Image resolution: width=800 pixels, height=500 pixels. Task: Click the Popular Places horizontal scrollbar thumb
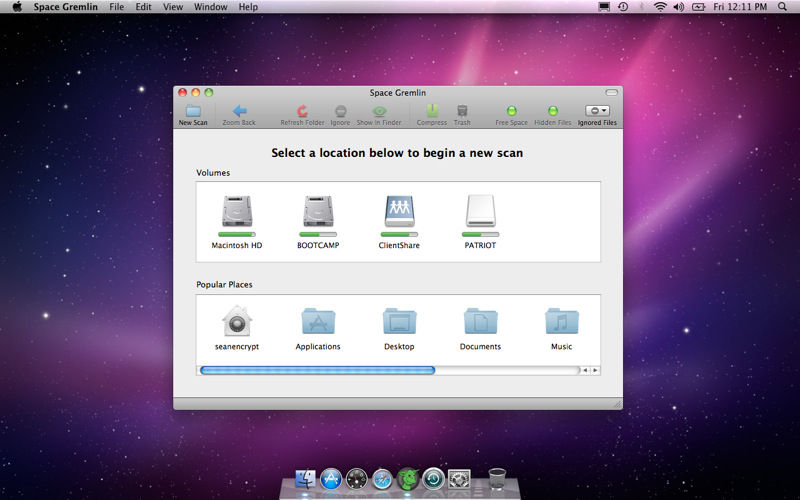pyautogui.click(x=317, y=370)
